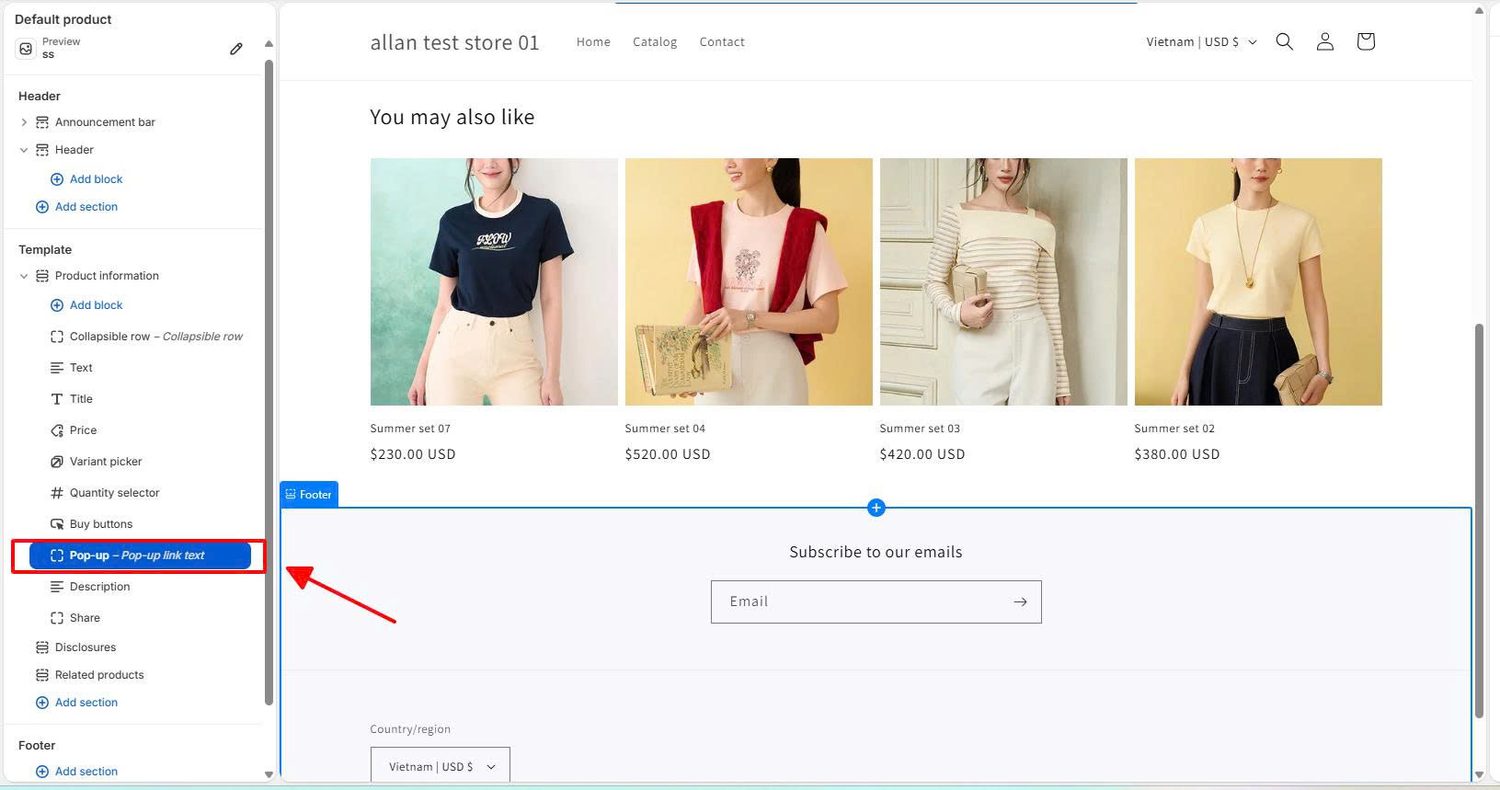Click the Disclosures section icon
Viewport: 1500px width, 790px height.
[x=42, y=647]
